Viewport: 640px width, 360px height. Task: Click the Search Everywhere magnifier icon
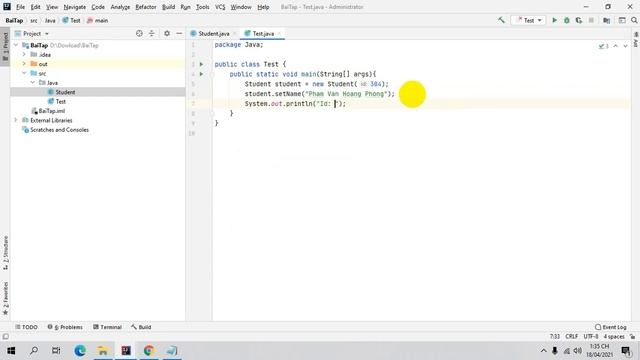[x=634, y=20]
